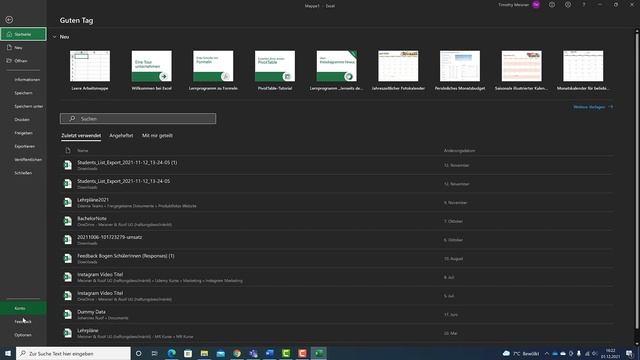Switch to Excel in the taskbar
This screenshot has height=360, width=640.
319,353
